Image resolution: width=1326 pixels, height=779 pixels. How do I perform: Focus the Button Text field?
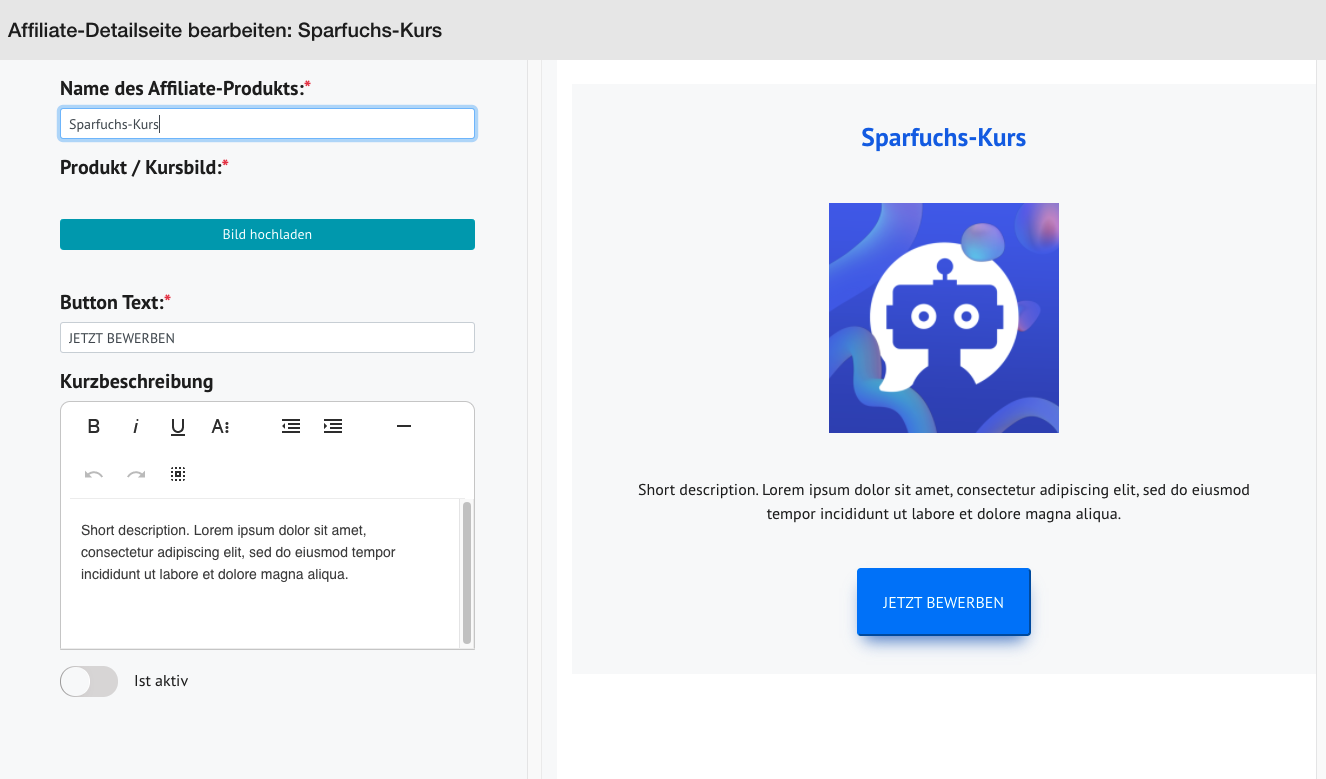tap(267, 337)
